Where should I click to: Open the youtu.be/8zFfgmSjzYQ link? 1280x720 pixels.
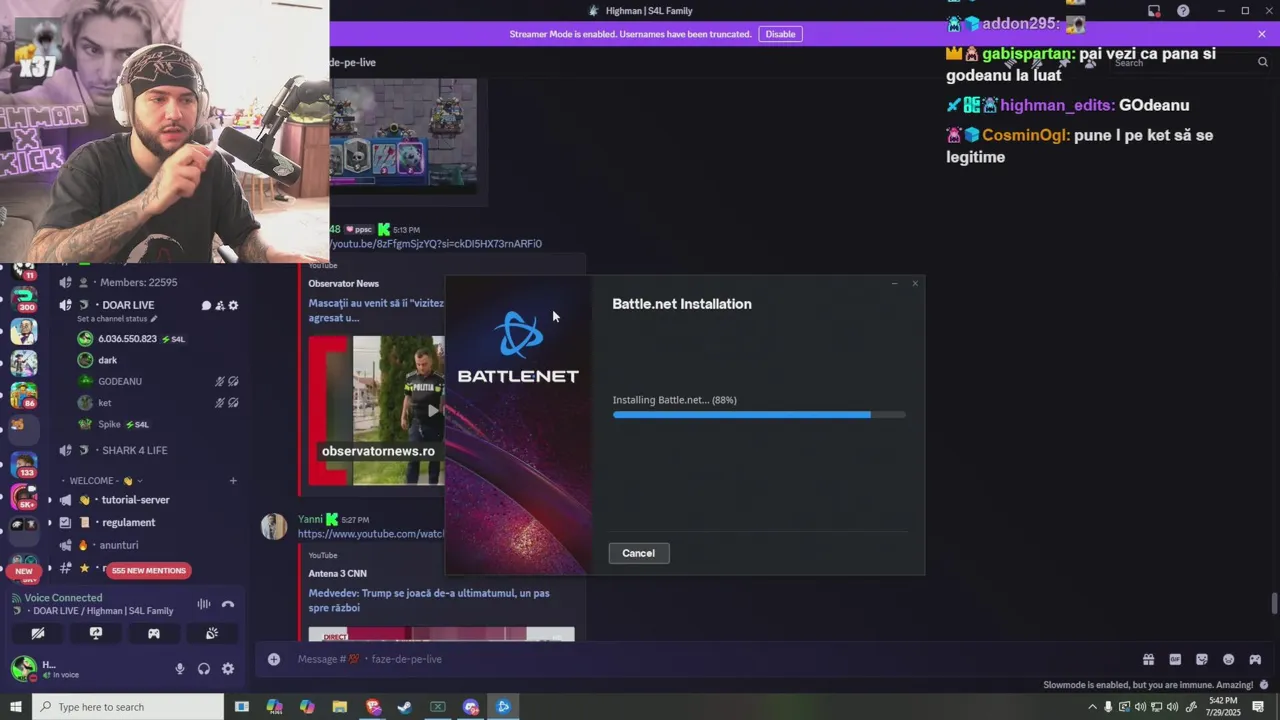tap(435, 244)
